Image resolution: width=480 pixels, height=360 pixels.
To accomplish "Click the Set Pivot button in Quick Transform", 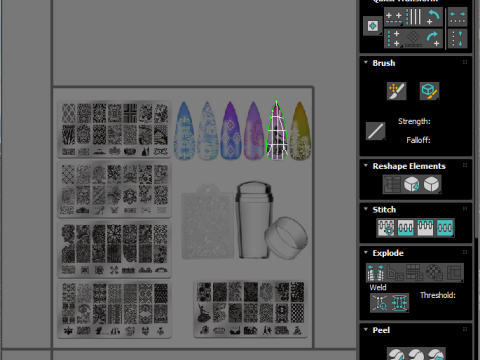I will pyautogui.click(x=372, y=26).
